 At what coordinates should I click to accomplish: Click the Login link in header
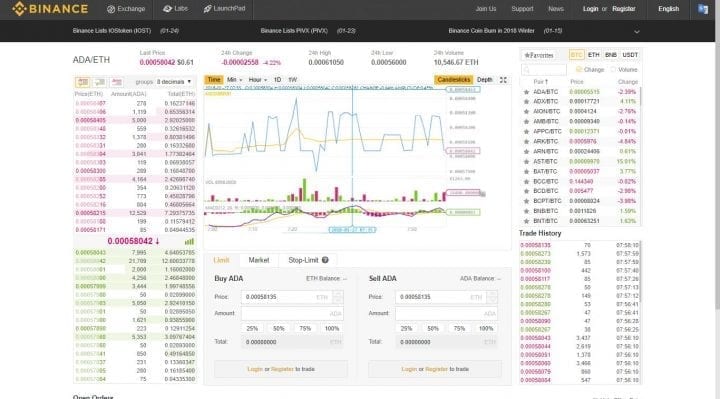click(x=591, y=9)
